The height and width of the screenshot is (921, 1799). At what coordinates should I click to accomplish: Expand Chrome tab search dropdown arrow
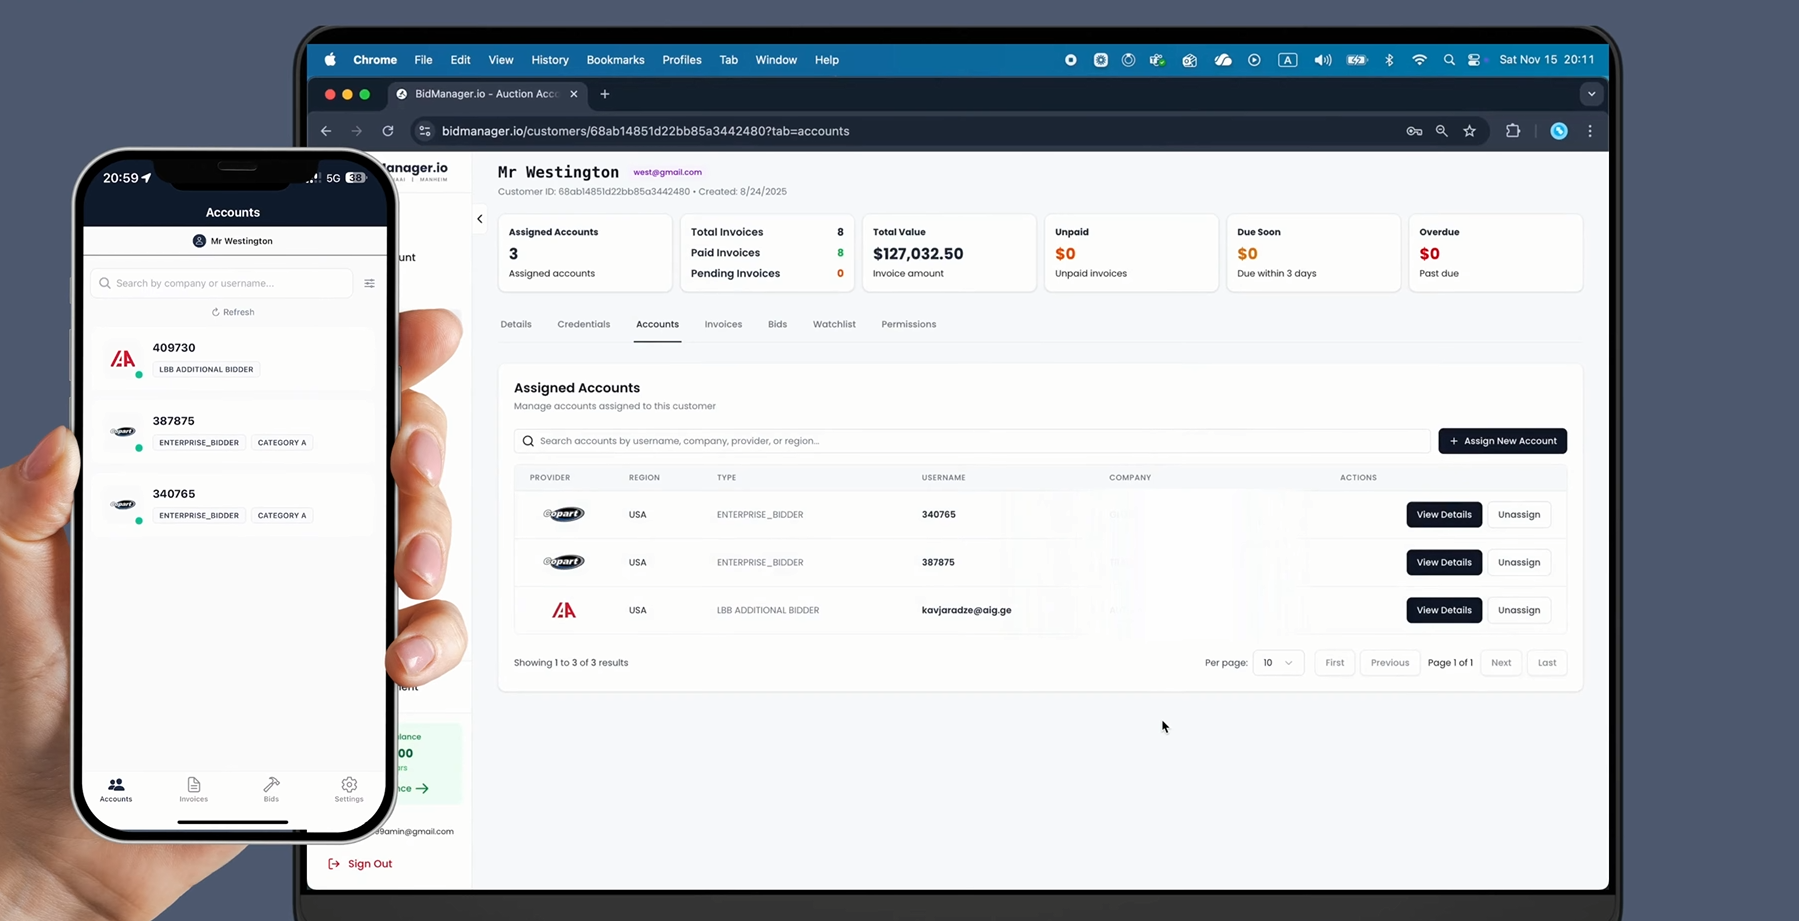[x=1591, y=94]
